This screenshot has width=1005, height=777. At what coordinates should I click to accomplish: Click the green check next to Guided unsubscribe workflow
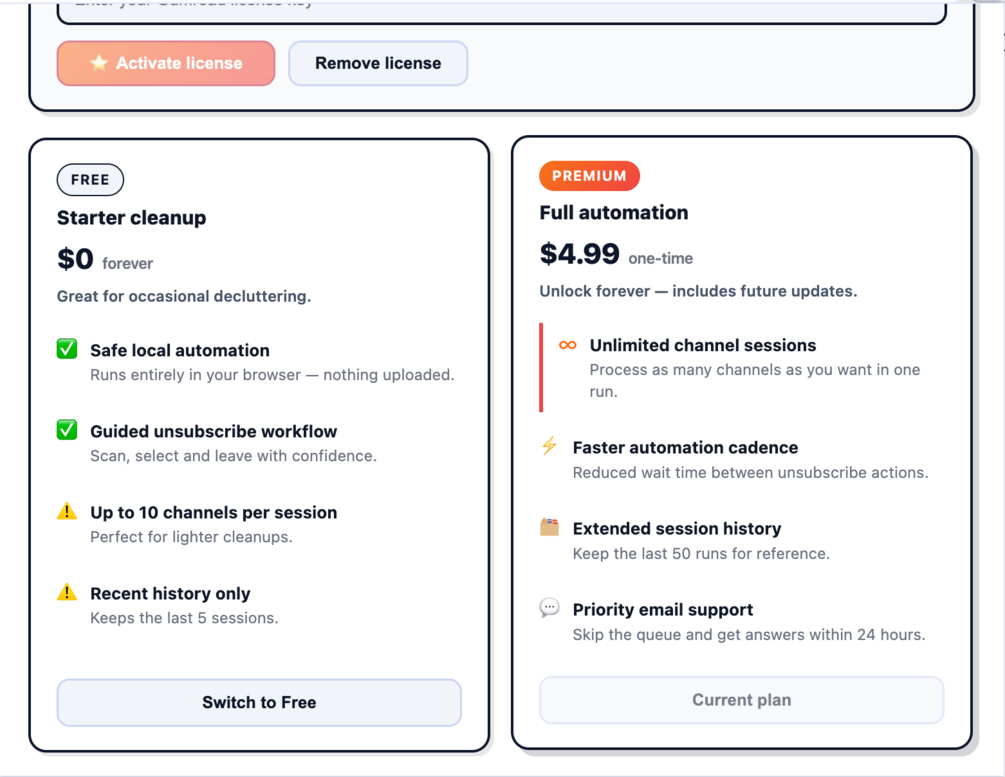point(67,430)
